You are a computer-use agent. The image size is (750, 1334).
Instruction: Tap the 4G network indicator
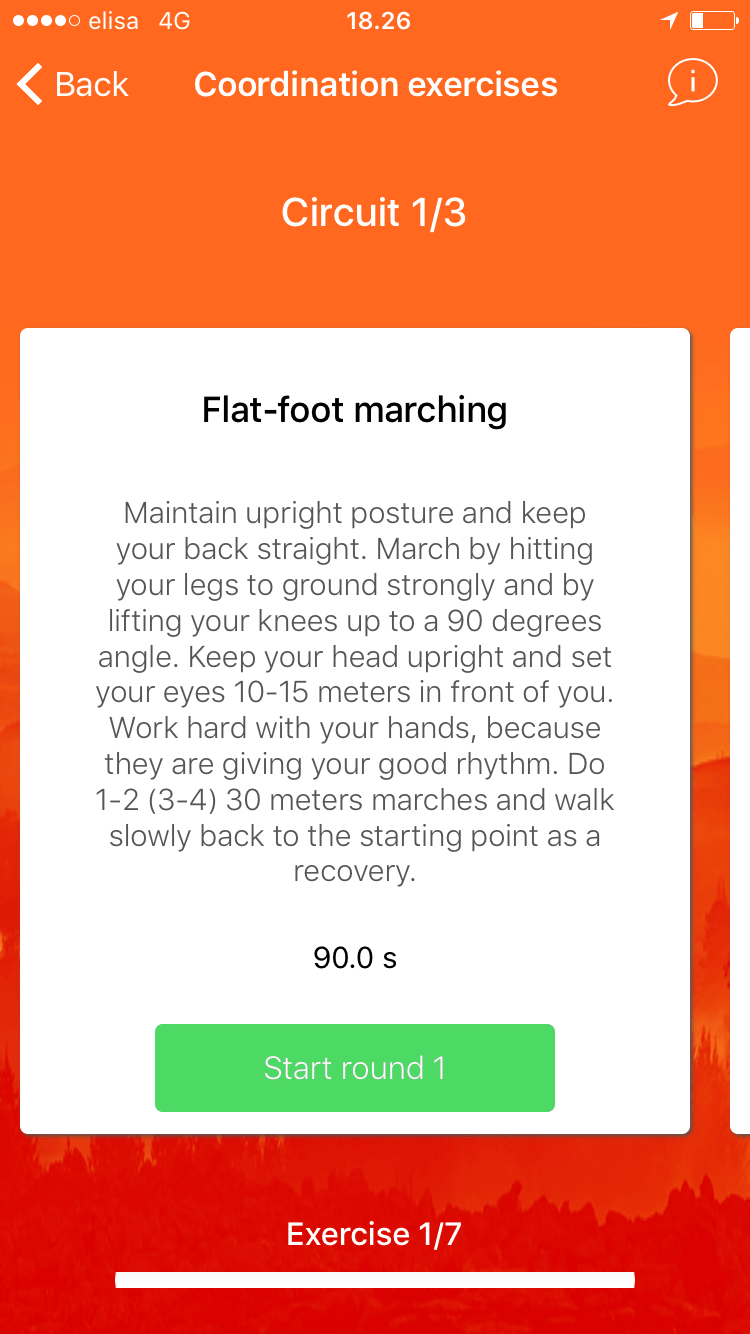point(174,21)
